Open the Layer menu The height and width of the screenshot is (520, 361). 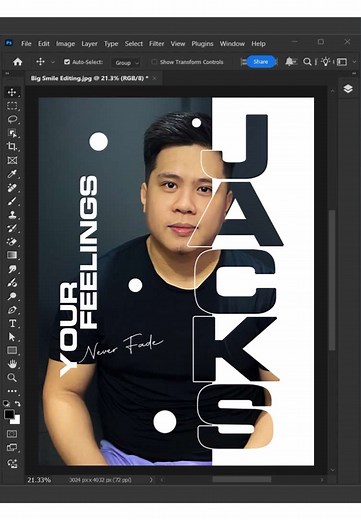coord(89,44)
